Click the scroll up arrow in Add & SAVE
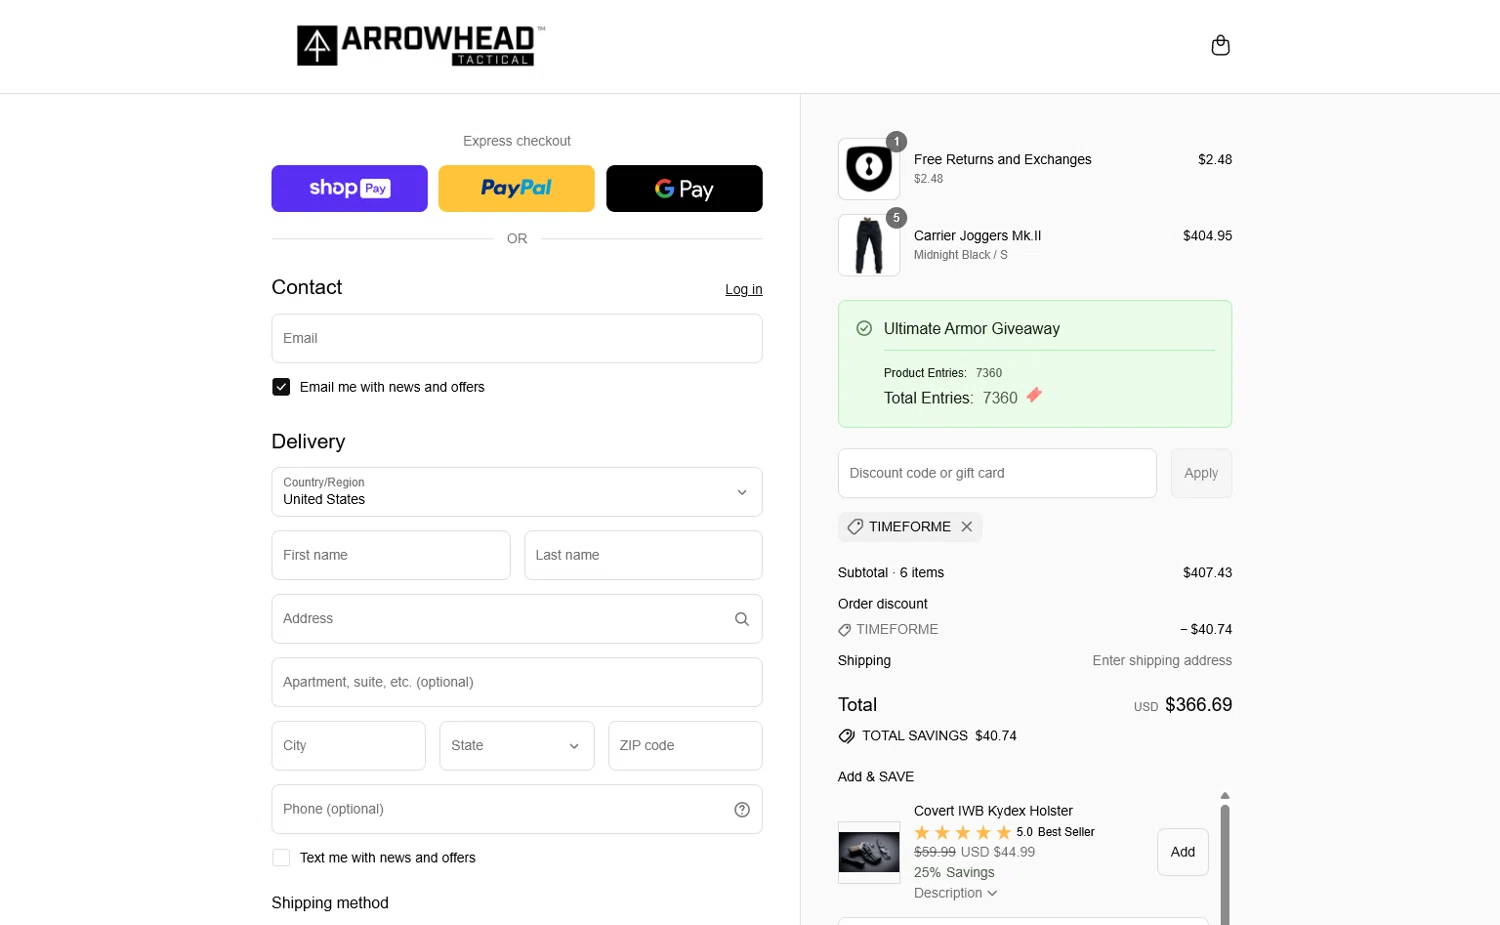The image size is (1500, 925). point(1225,796)
